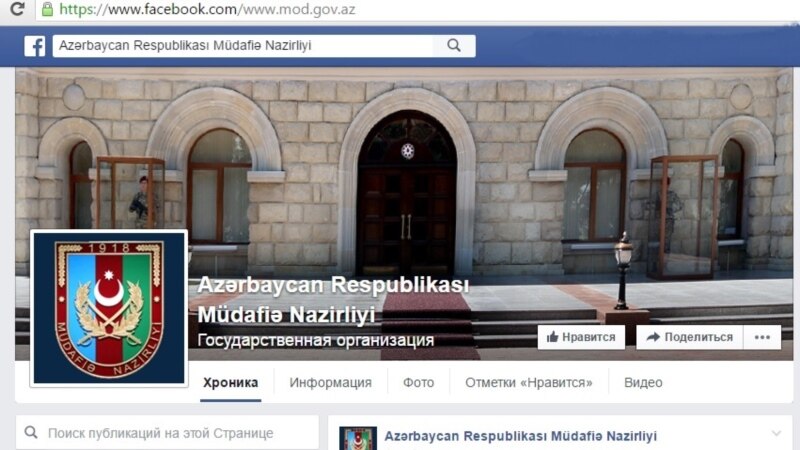Click the share arrow icon on Поделиться
Image resolution: width=800 pixels, height=450 pixels.
pos(653,337)
